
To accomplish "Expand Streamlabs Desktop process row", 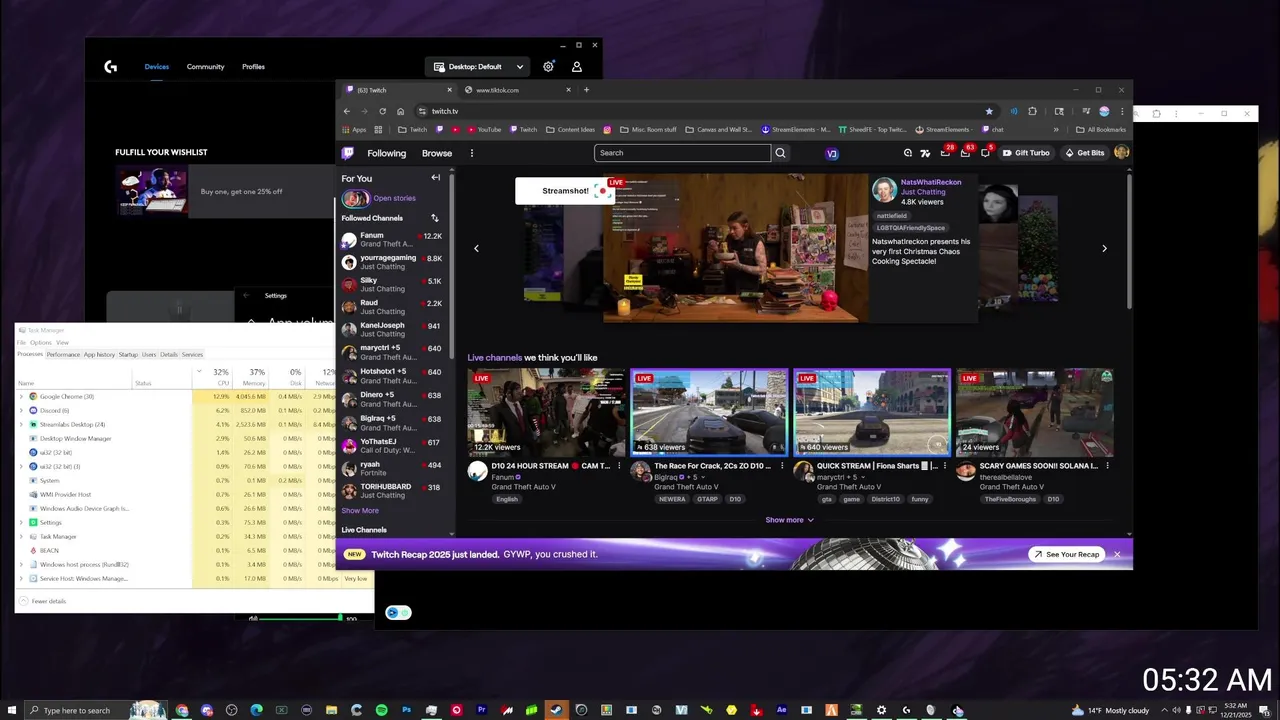I will 21,425.
